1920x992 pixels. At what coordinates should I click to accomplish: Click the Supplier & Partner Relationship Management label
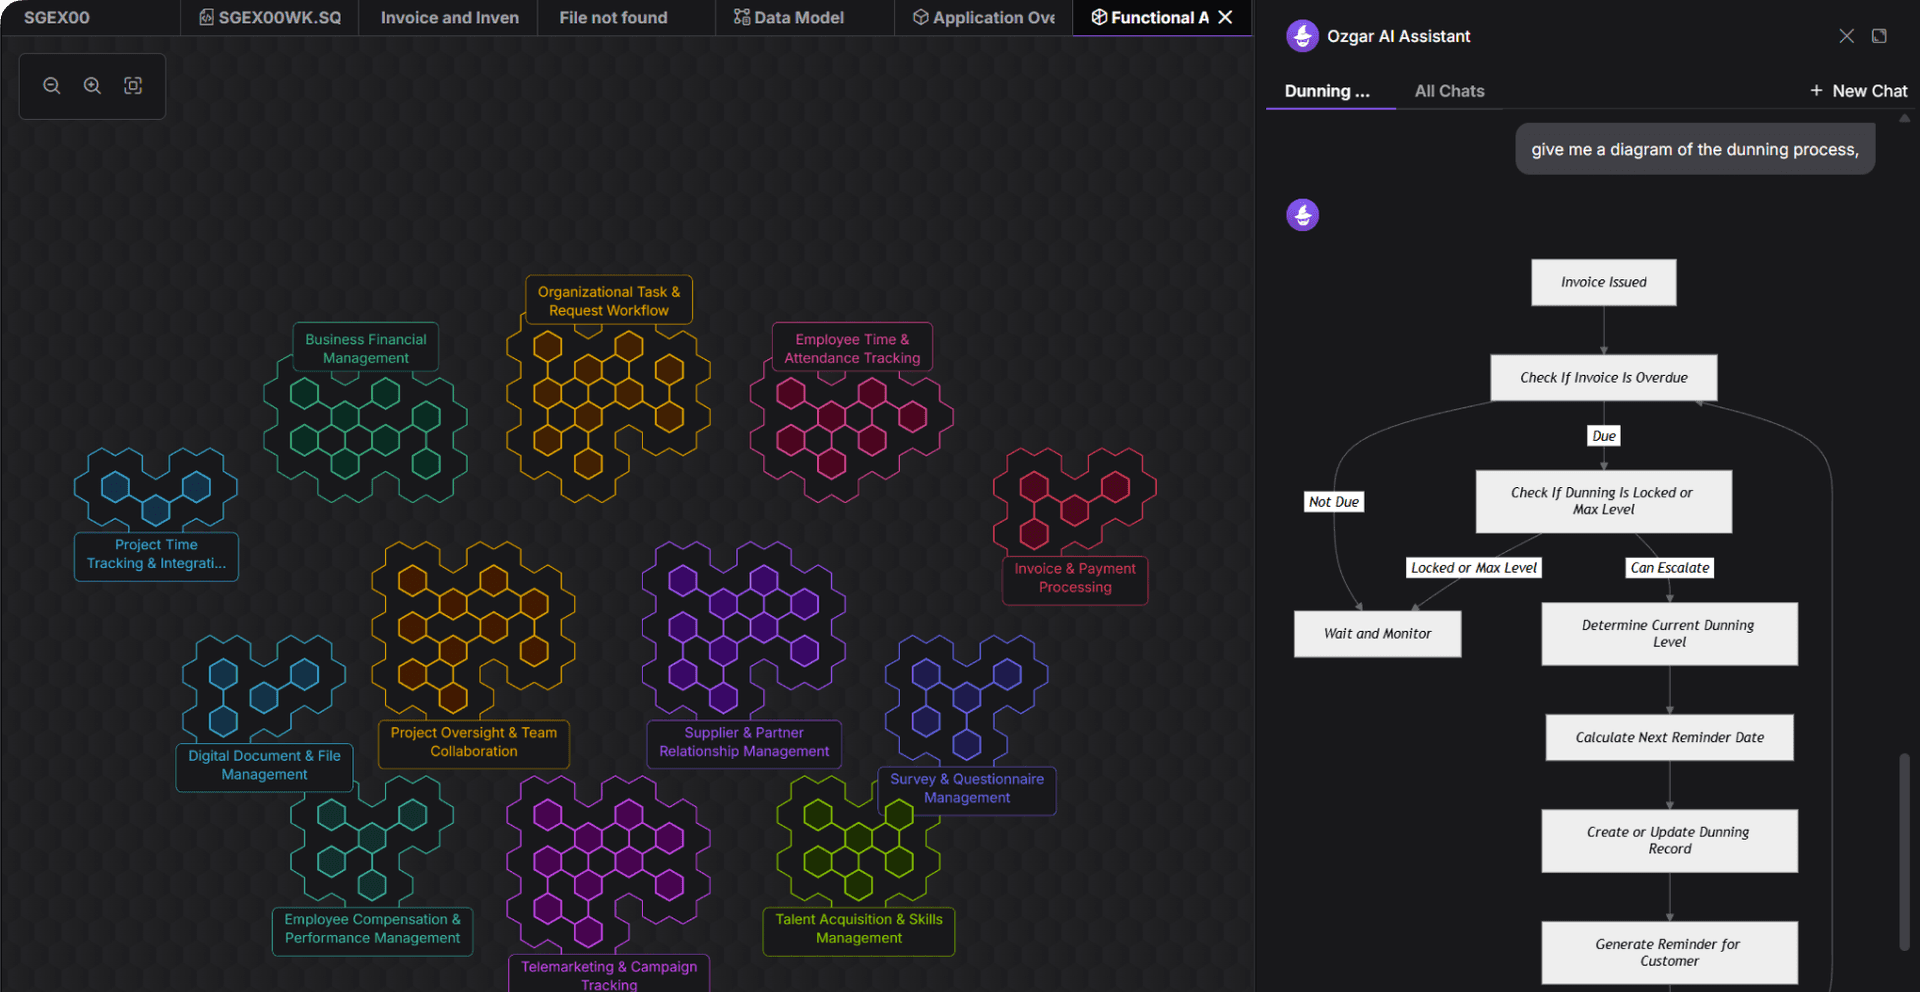point(744,742)
